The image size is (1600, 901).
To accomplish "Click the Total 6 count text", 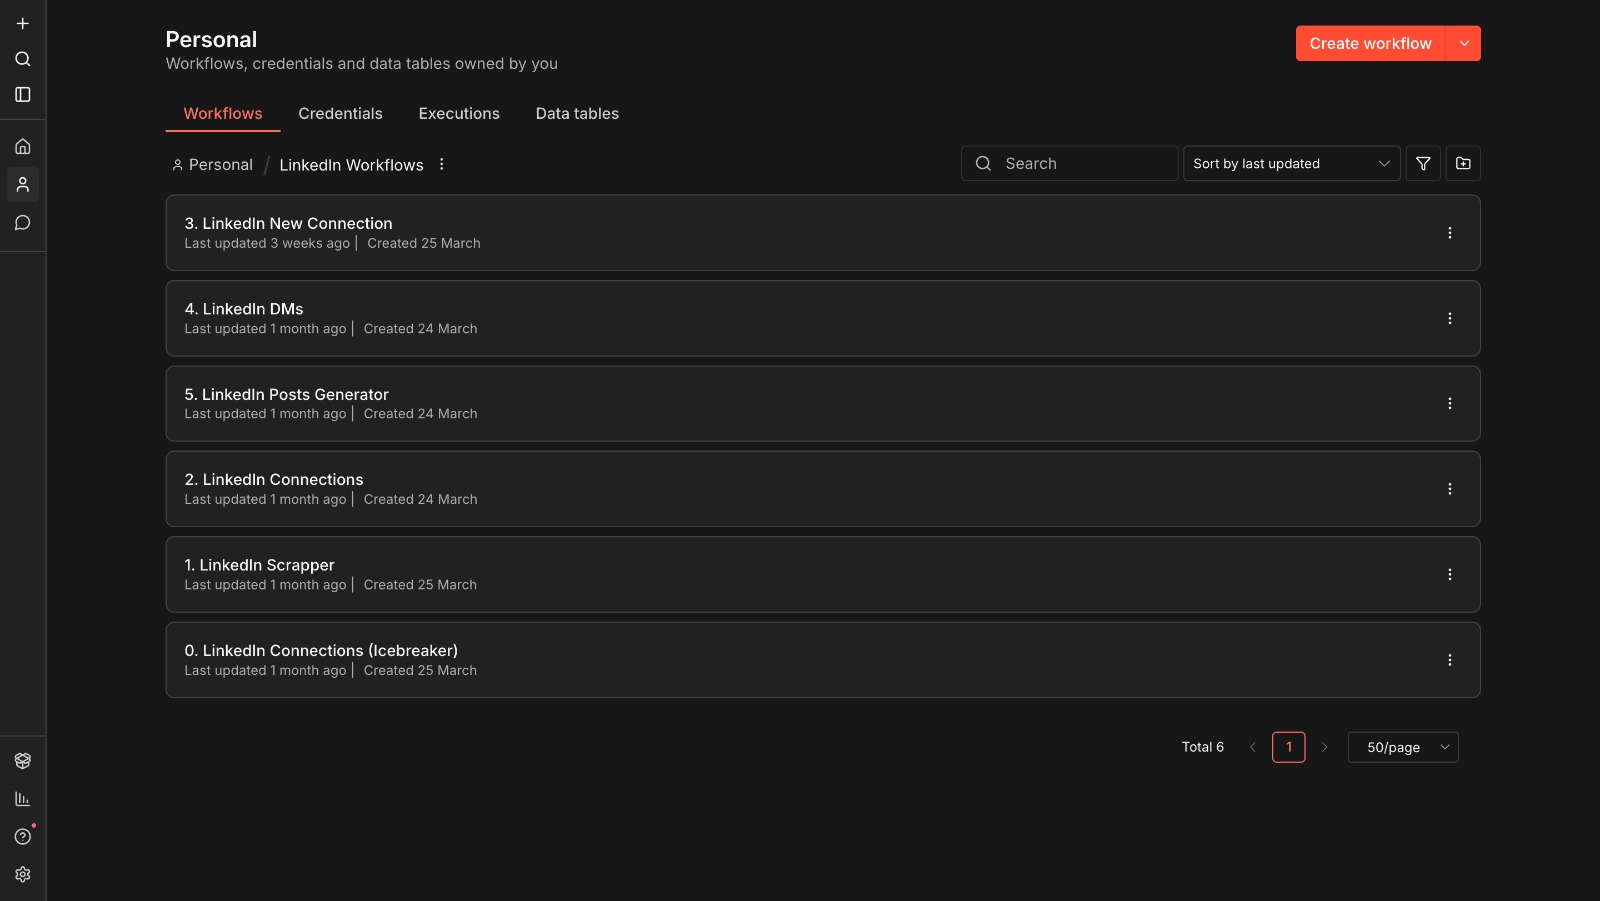I will pyautogui.click(x=1203, y=748).
